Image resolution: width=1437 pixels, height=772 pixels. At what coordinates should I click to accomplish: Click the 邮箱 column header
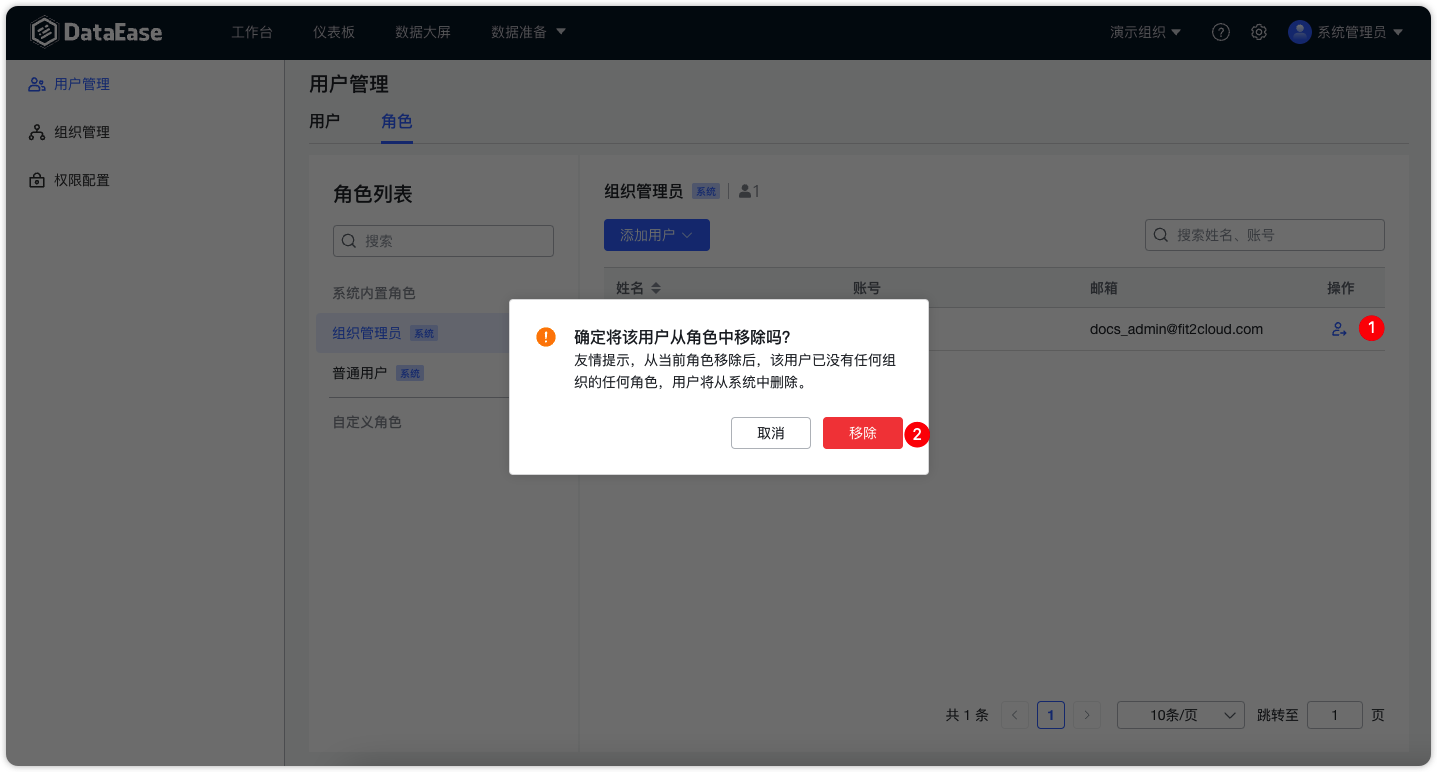click(1104, 288)
